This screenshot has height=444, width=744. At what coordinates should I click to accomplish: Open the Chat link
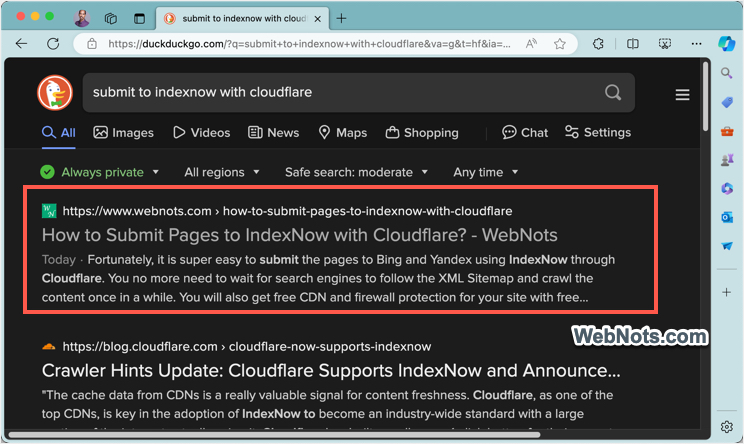pyautogui.click(x=525, y=133)
